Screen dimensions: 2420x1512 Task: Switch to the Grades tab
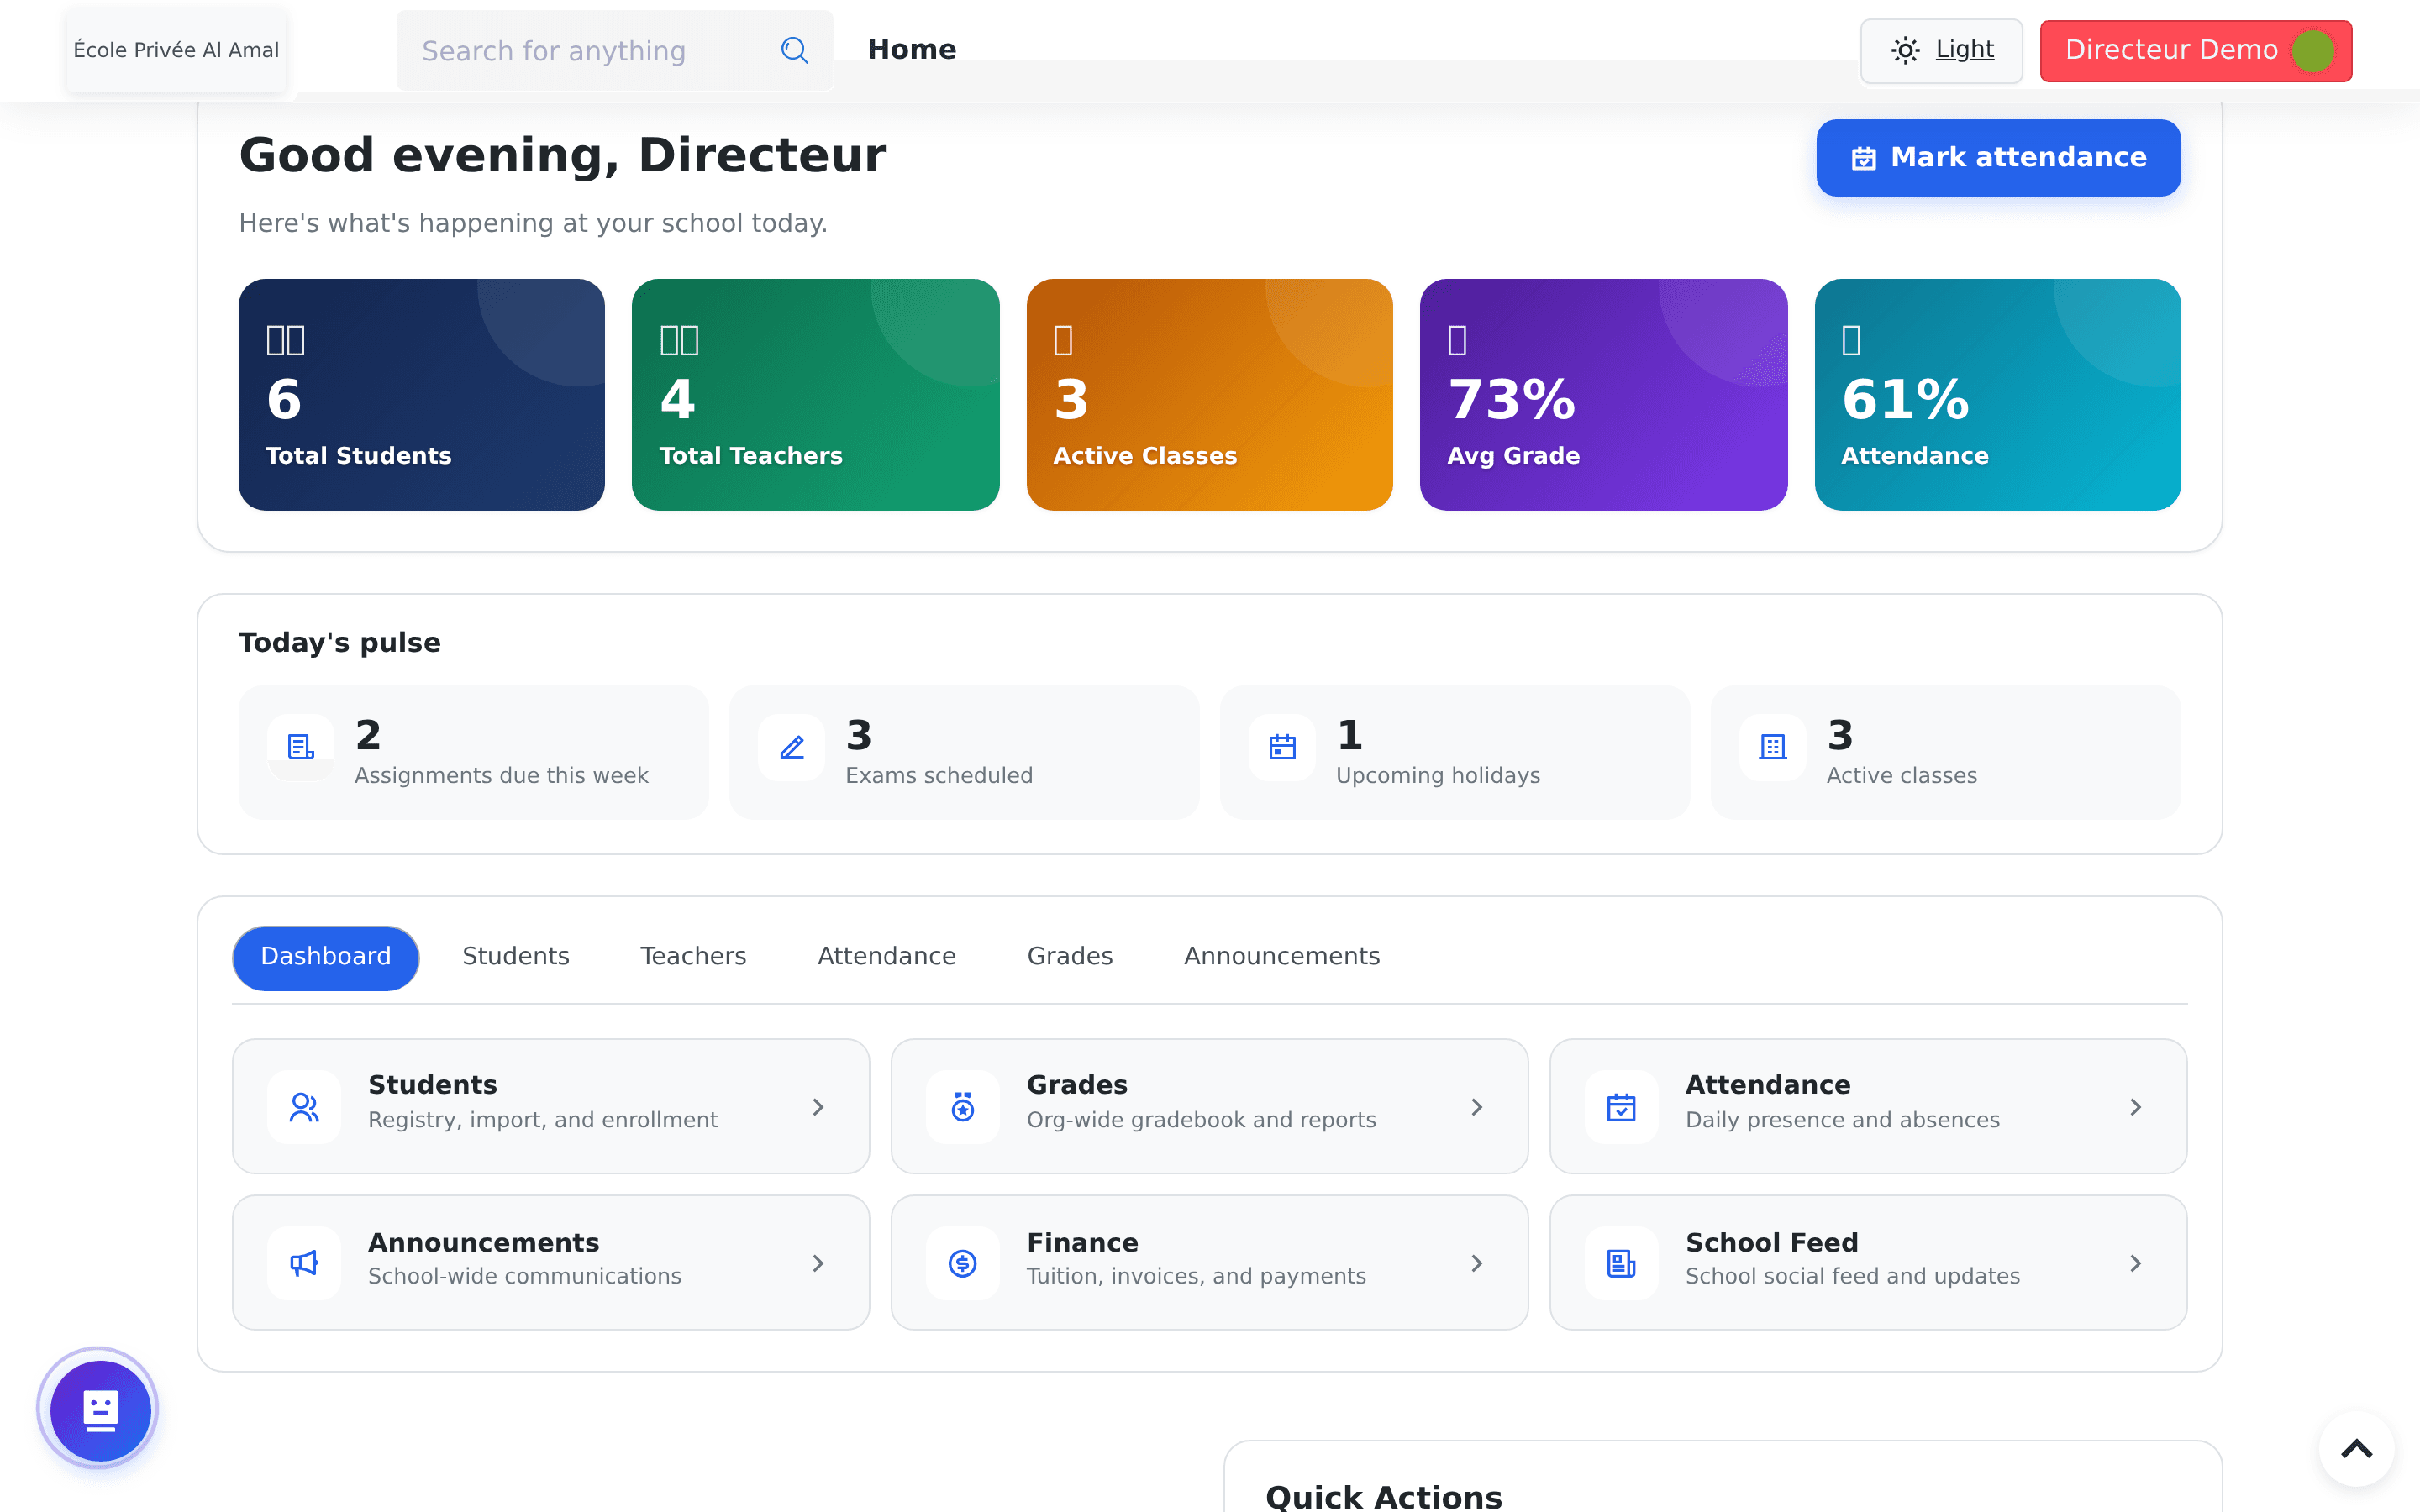click(x=1069, y=957)
